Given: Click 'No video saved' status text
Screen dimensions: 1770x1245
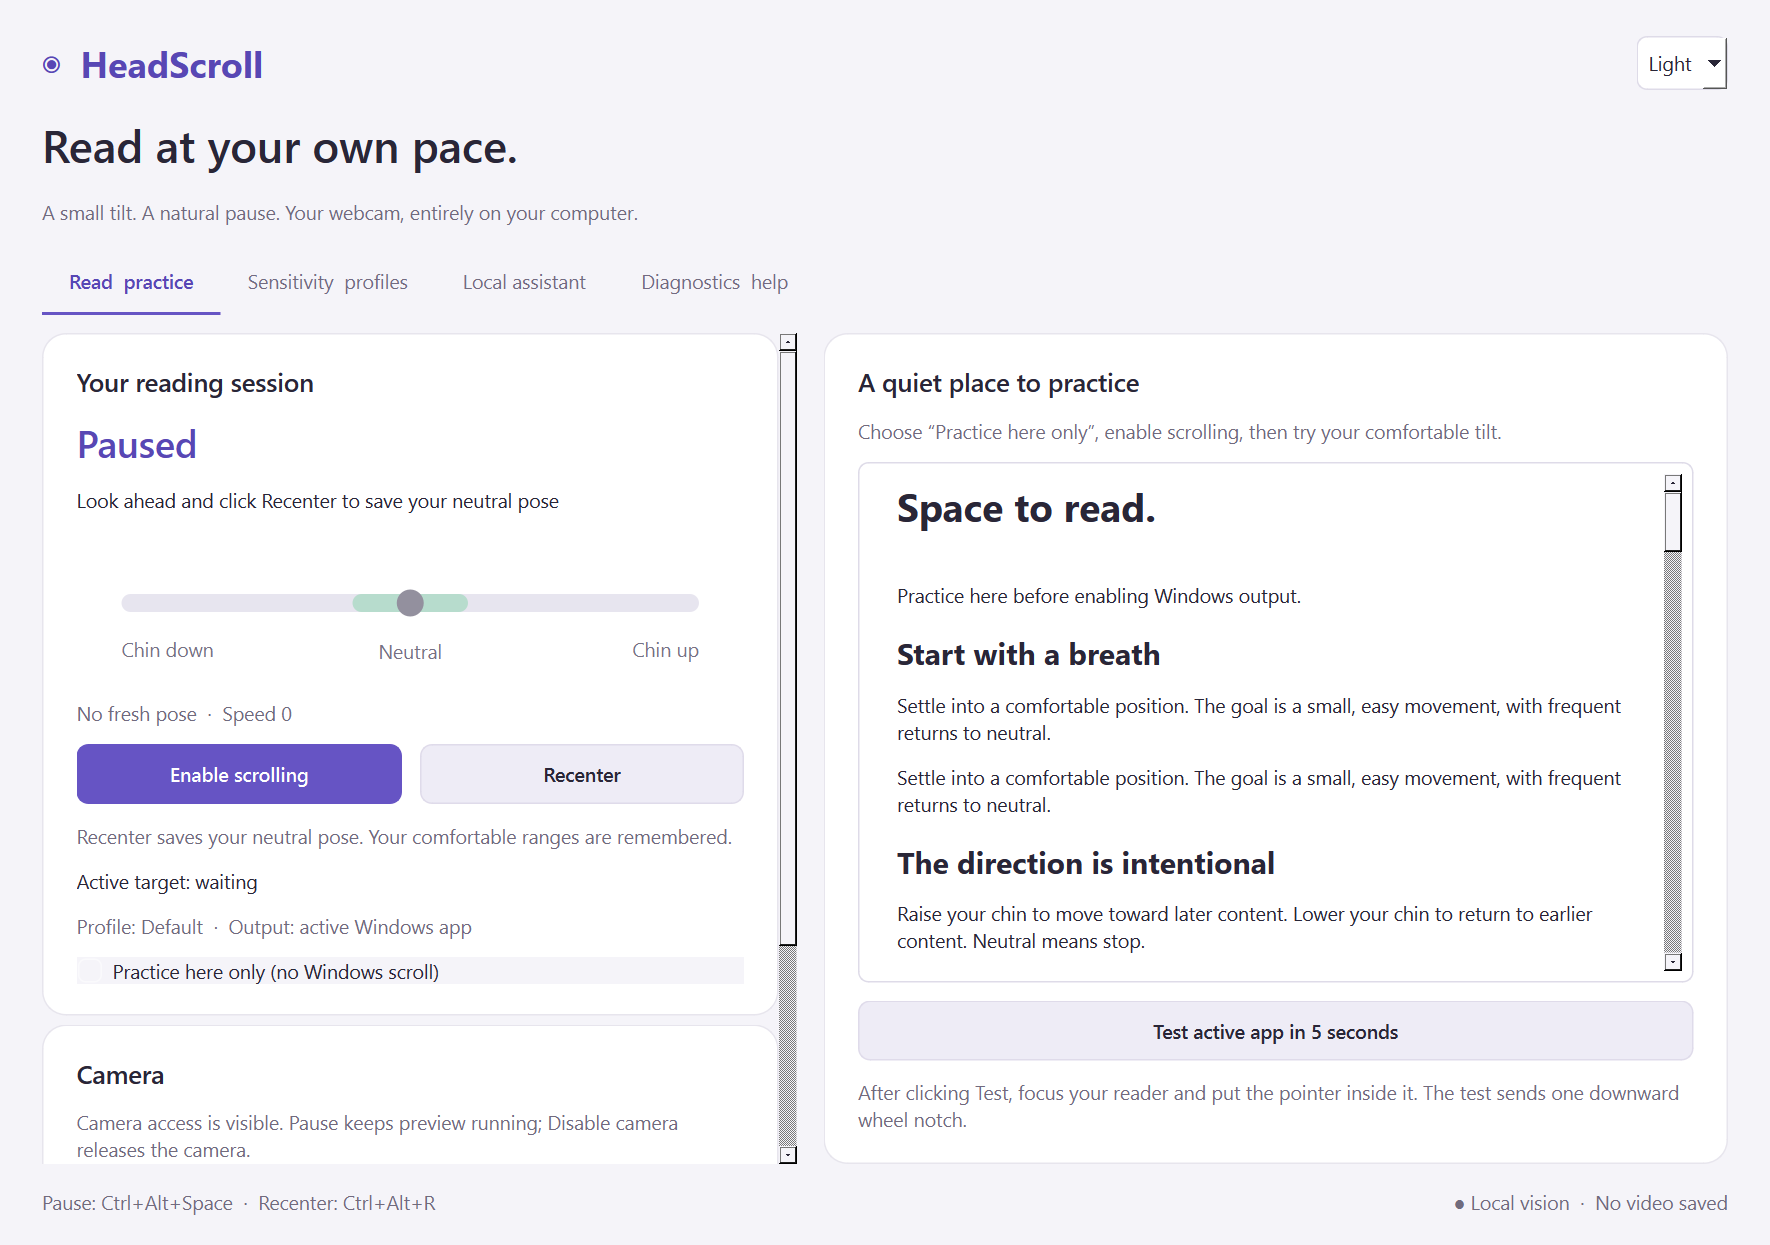Looking at the screenshot, I should click(1661, 1203).
